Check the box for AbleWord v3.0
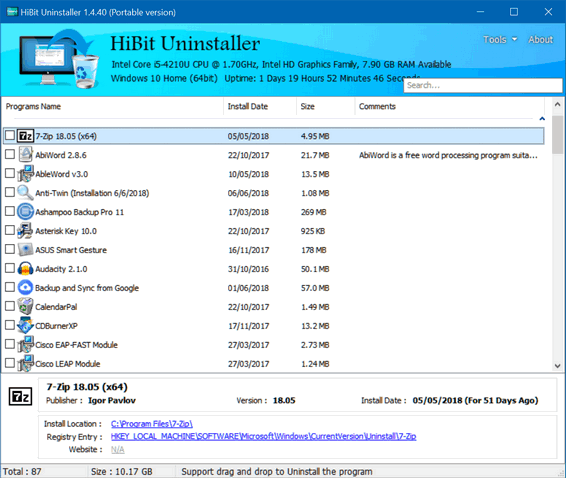The height and width of the screenshot is (478, 566). pyautogui.click(x=10, y=173)
